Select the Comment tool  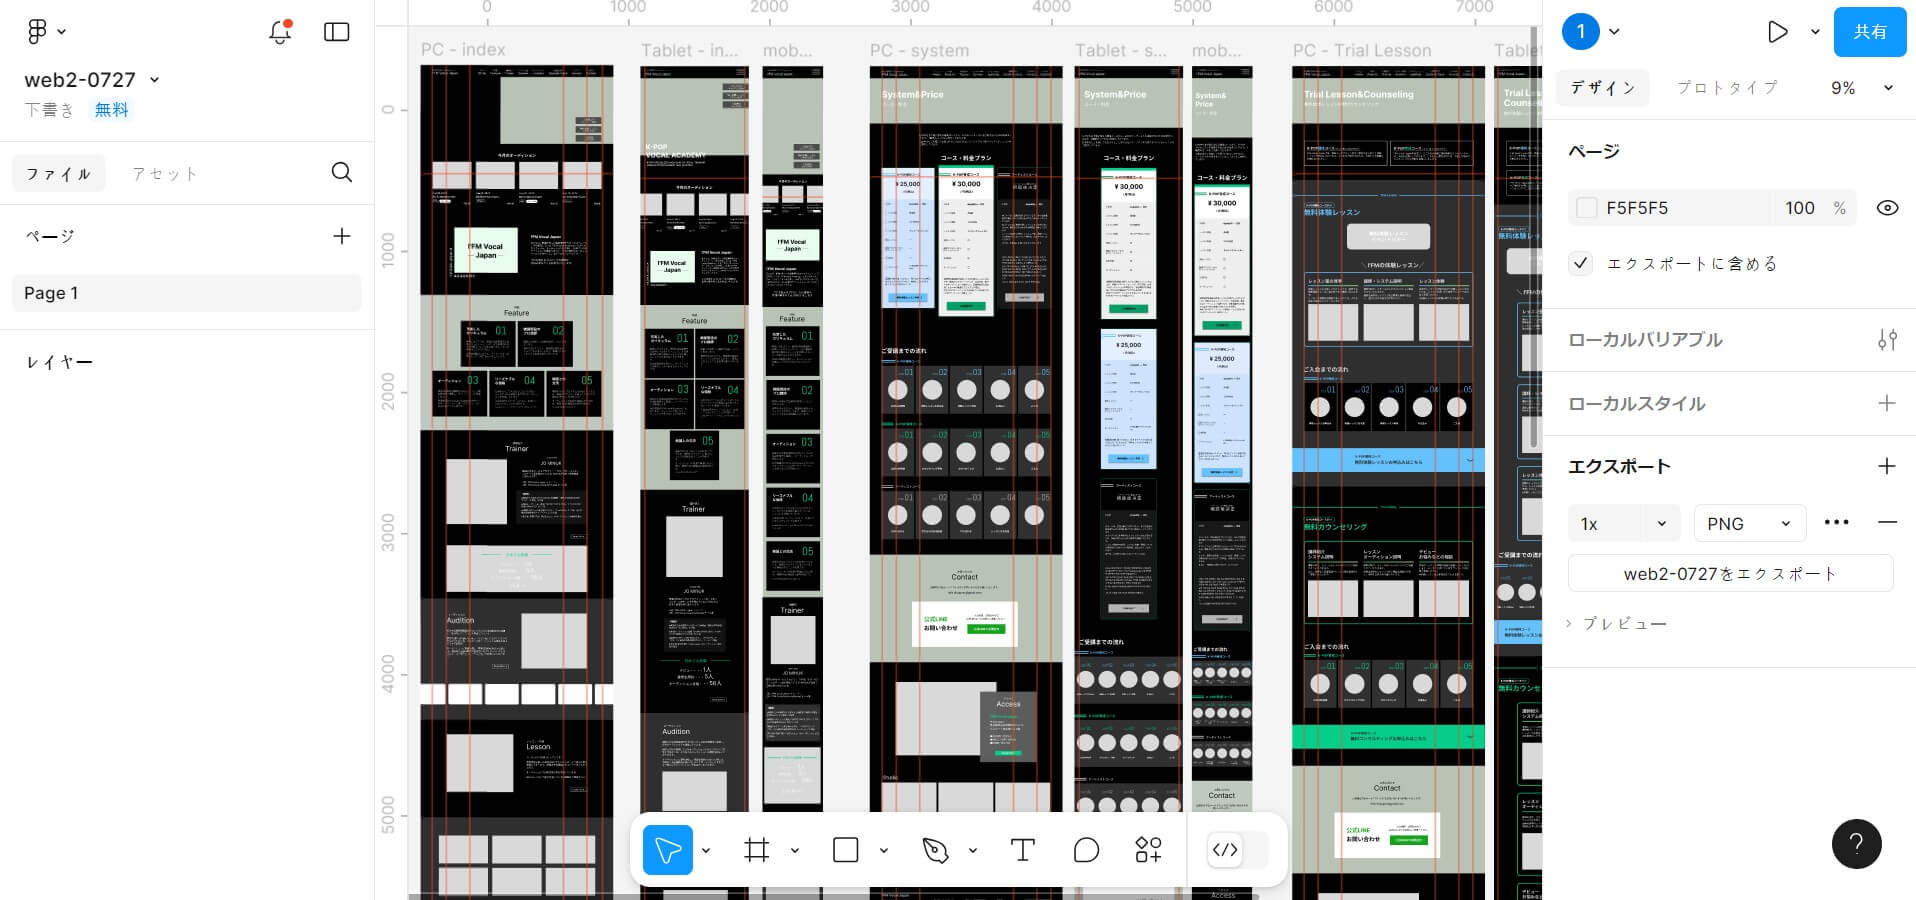click(1086, 850)
